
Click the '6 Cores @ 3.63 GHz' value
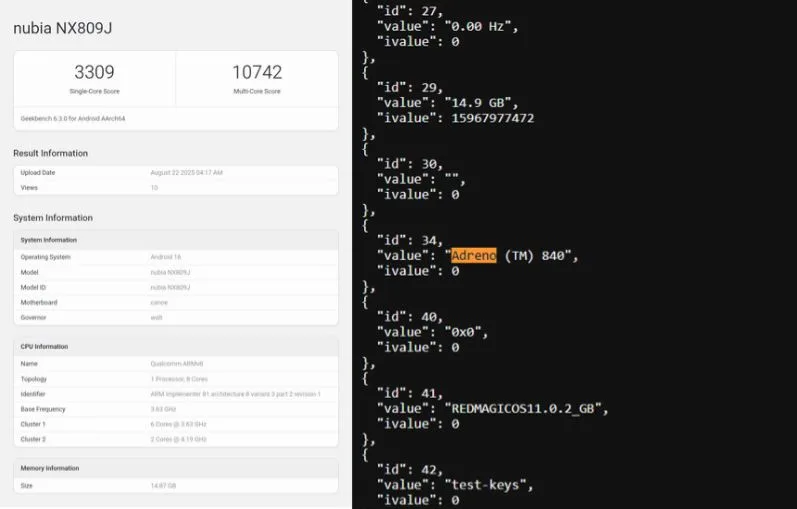point(178,425)
